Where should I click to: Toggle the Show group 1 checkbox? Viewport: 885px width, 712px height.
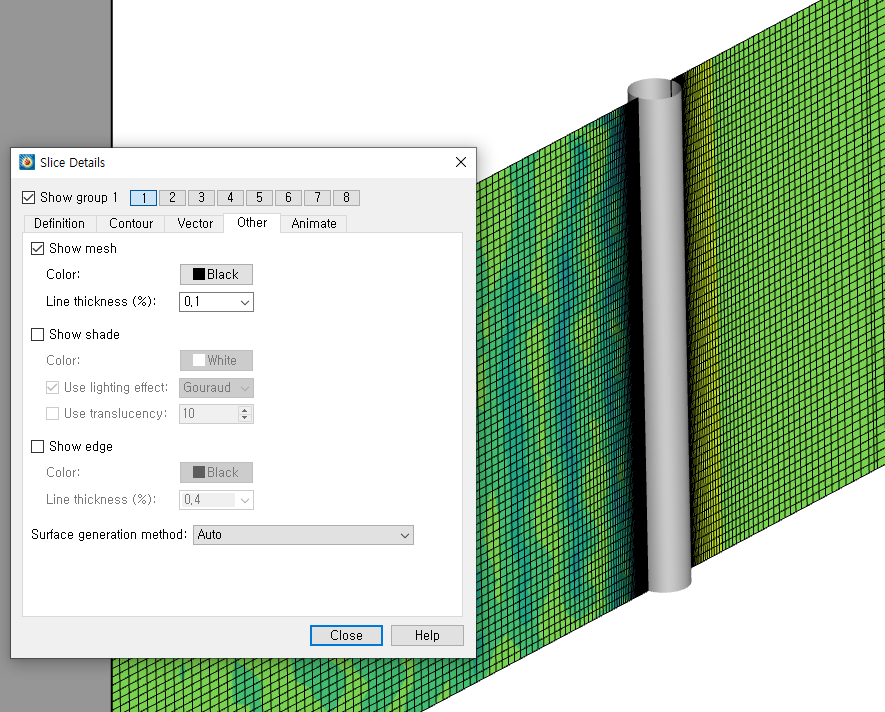point(28,198)
